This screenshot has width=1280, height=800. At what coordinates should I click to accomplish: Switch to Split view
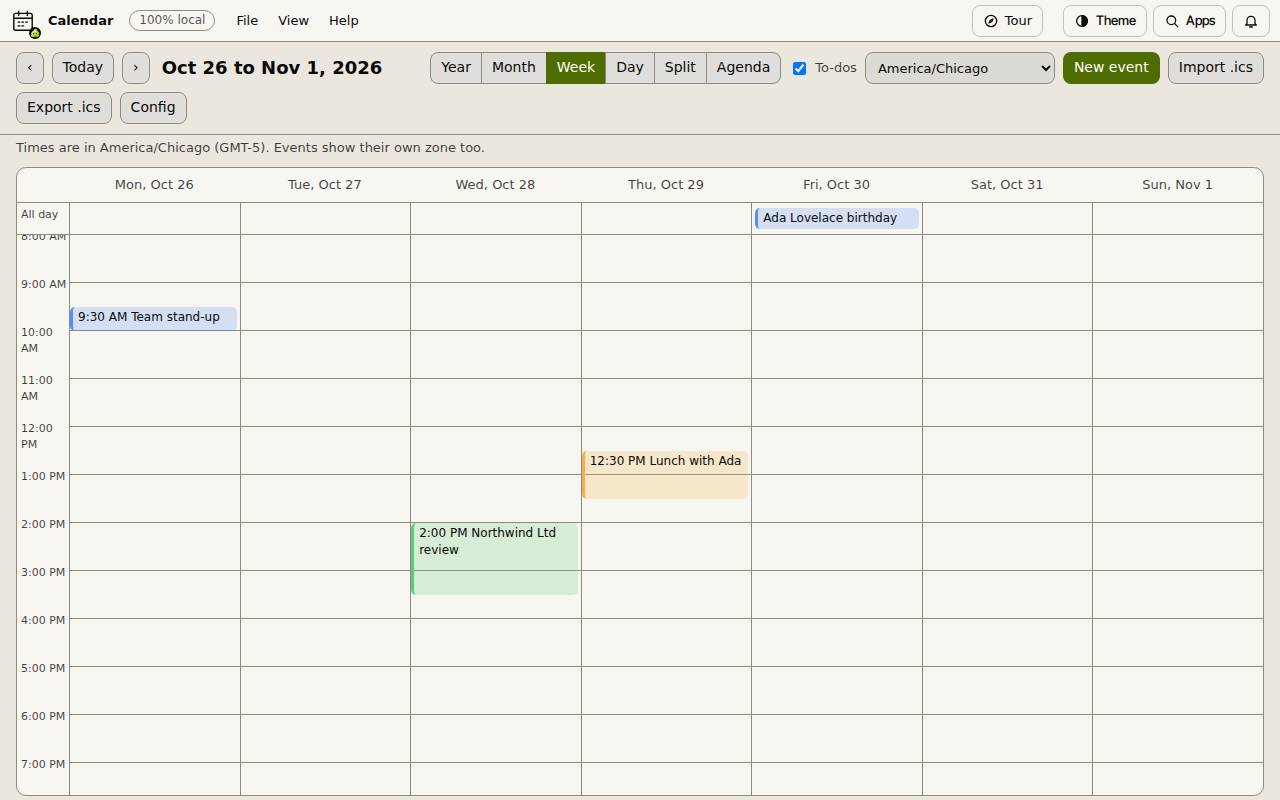coord(680,68)
